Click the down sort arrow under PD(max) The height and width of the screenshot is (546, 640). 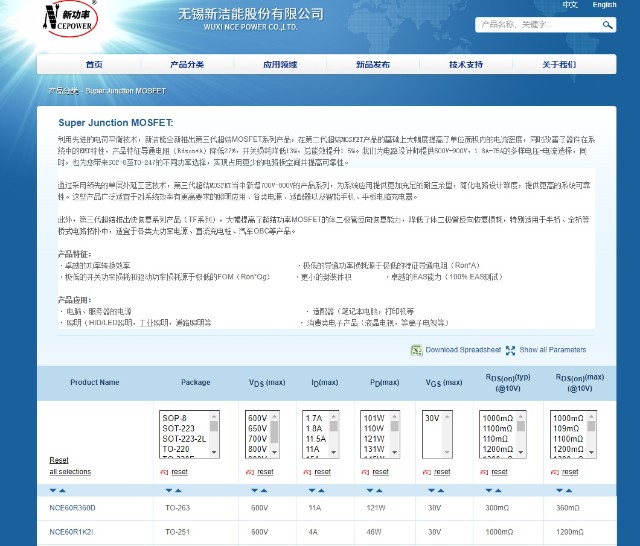pyautogui.click(x=370, y=490)
